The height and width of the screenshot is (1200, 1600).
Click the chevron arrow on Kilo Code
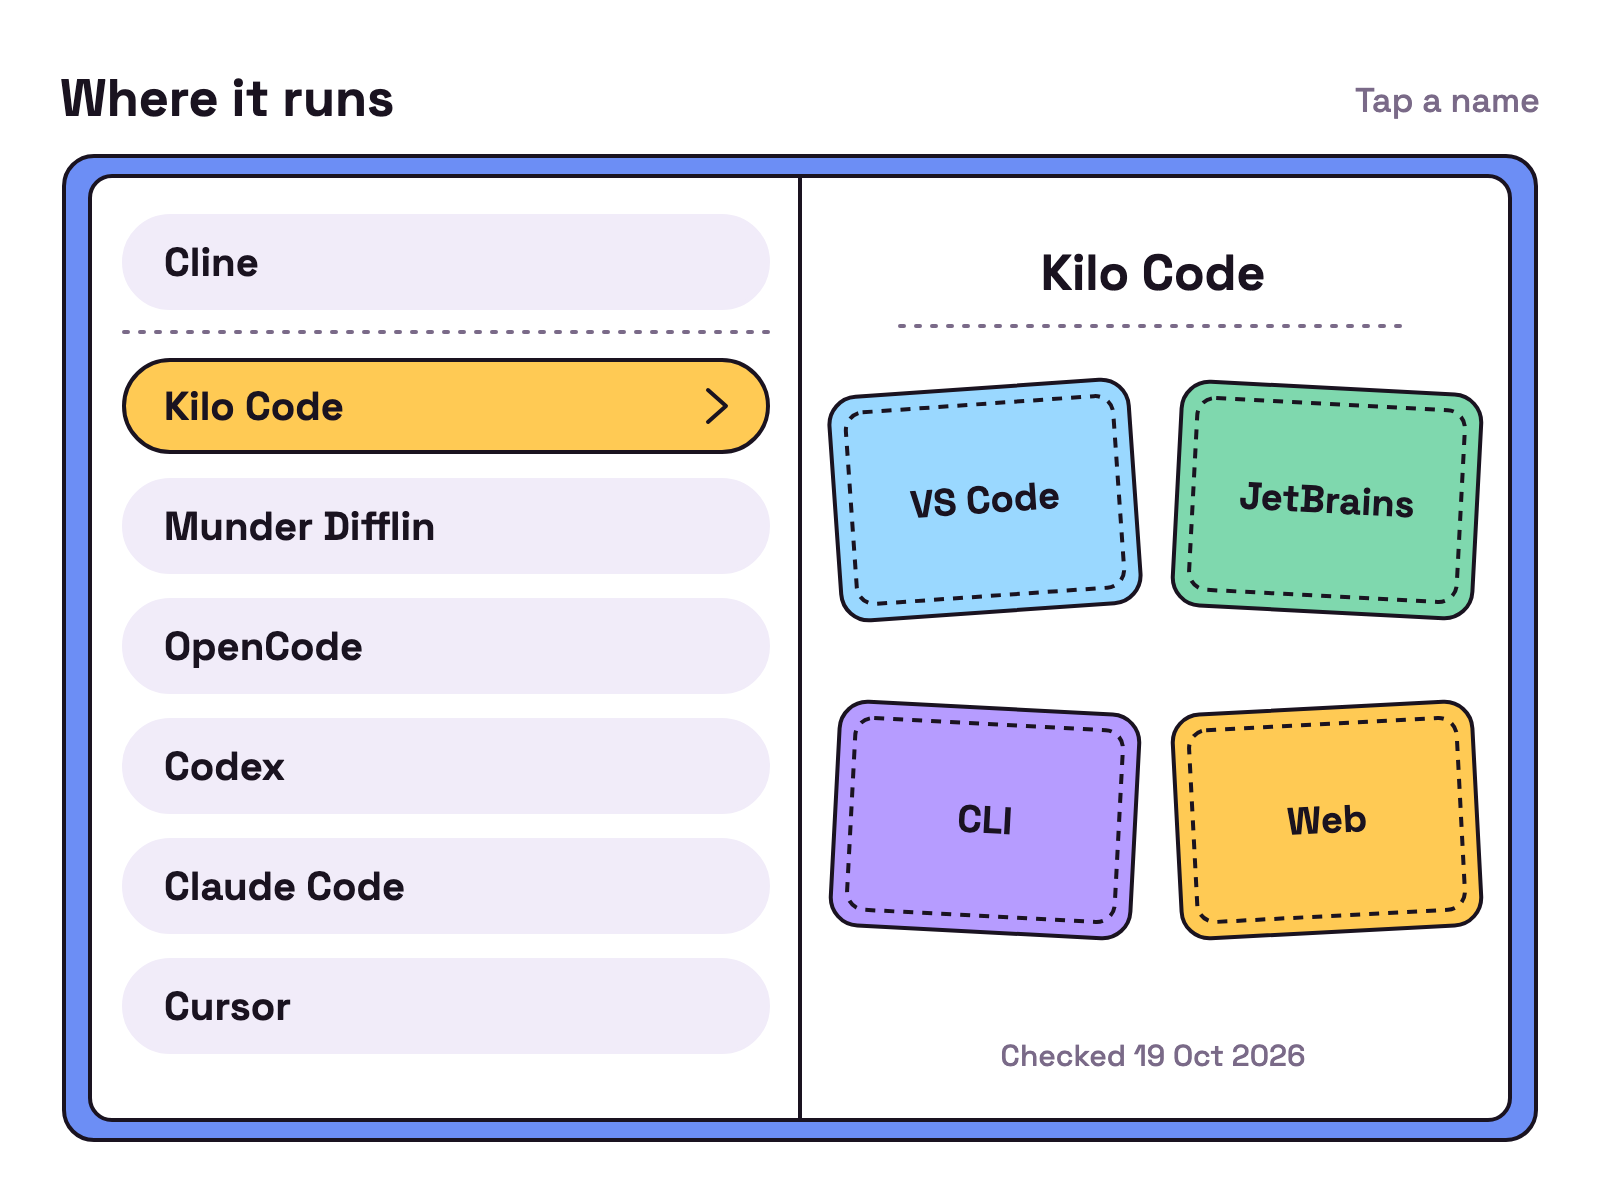716,406
